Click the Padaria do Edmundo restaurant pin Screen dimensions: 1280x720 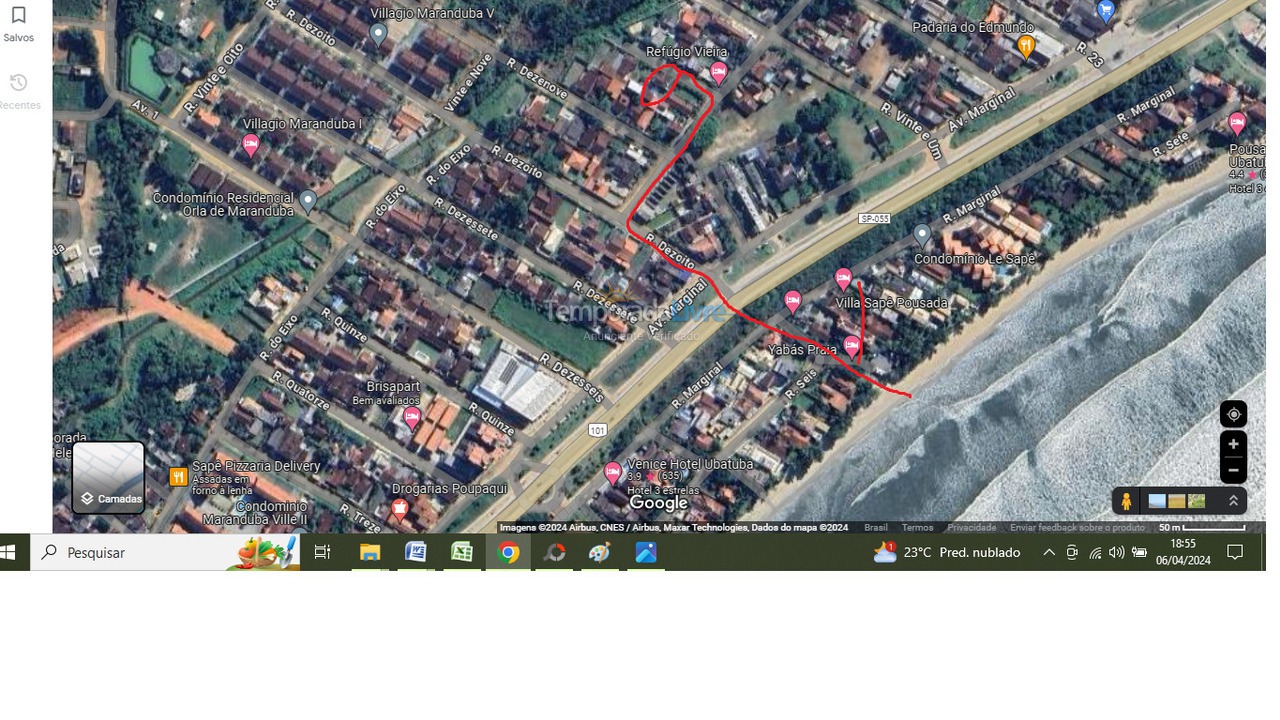(x=1025, y=46)
